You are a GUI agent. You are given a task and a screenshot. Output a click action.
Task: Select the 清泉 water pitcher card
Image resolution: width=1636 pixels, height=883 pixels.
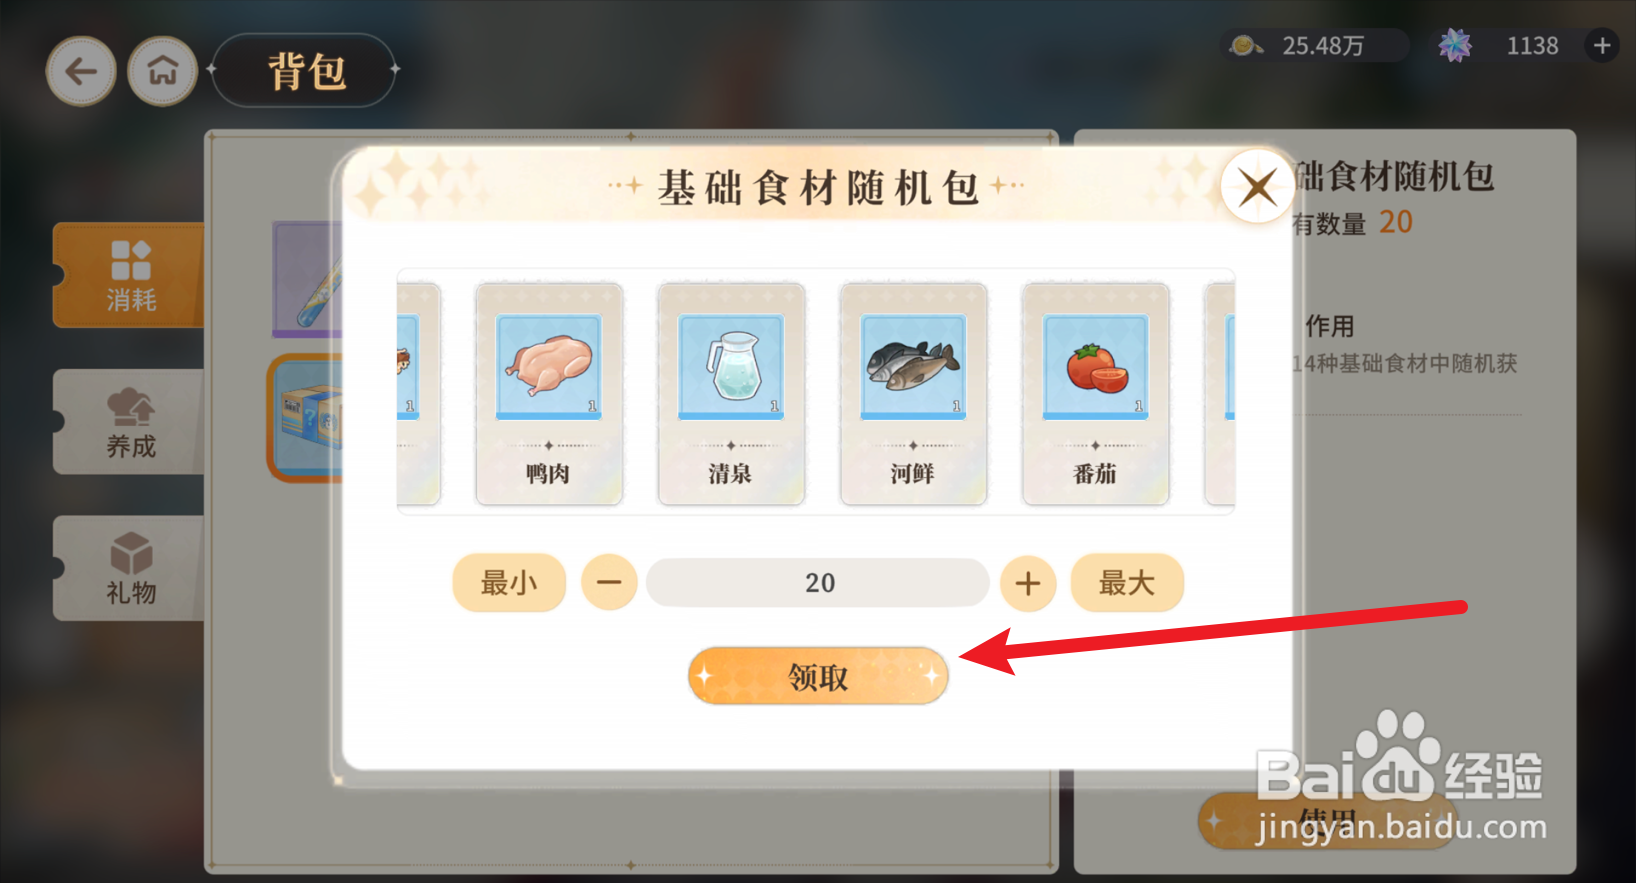(x=731, y=394)
